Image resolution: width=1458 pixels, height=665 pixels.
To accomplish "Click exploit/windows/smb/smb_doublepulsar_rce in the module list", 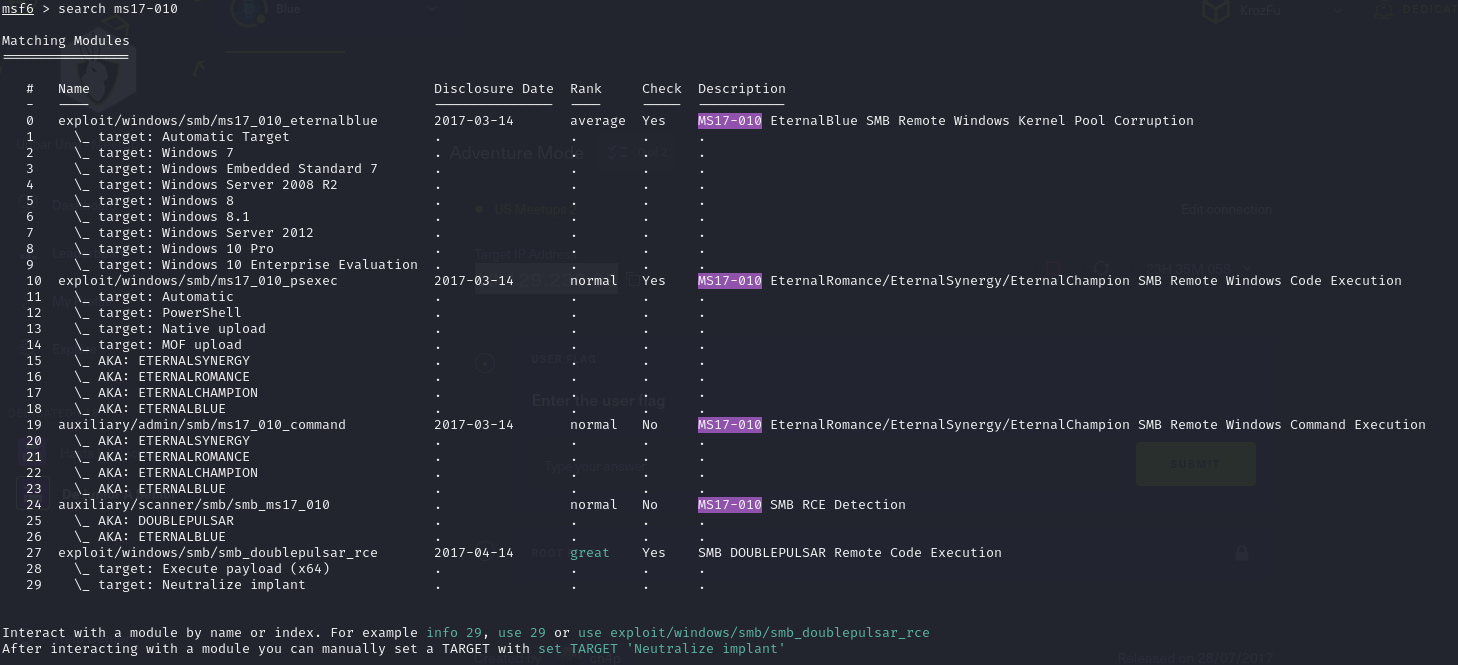I will point(217,553).
